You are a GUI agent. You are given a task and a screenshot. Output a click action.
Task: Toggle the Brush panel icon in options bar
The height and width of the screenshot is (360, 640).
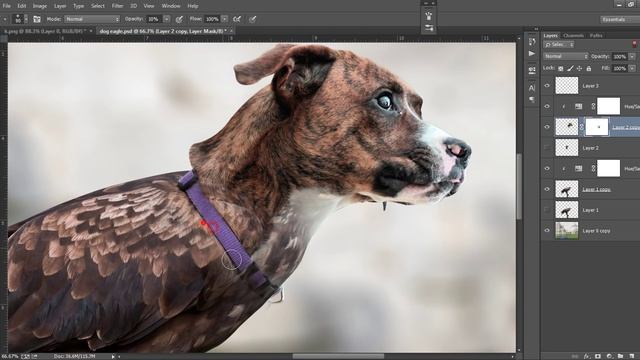[37, 19]
